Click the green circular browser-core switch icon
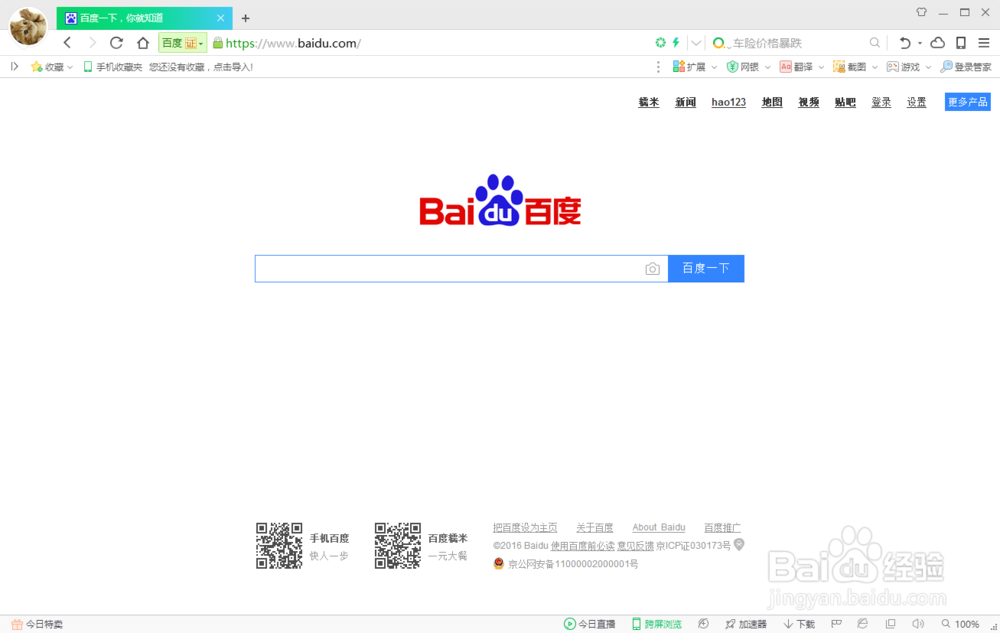Image resolution: width=1000 pixels, height=633 pixels. (661, 43)
